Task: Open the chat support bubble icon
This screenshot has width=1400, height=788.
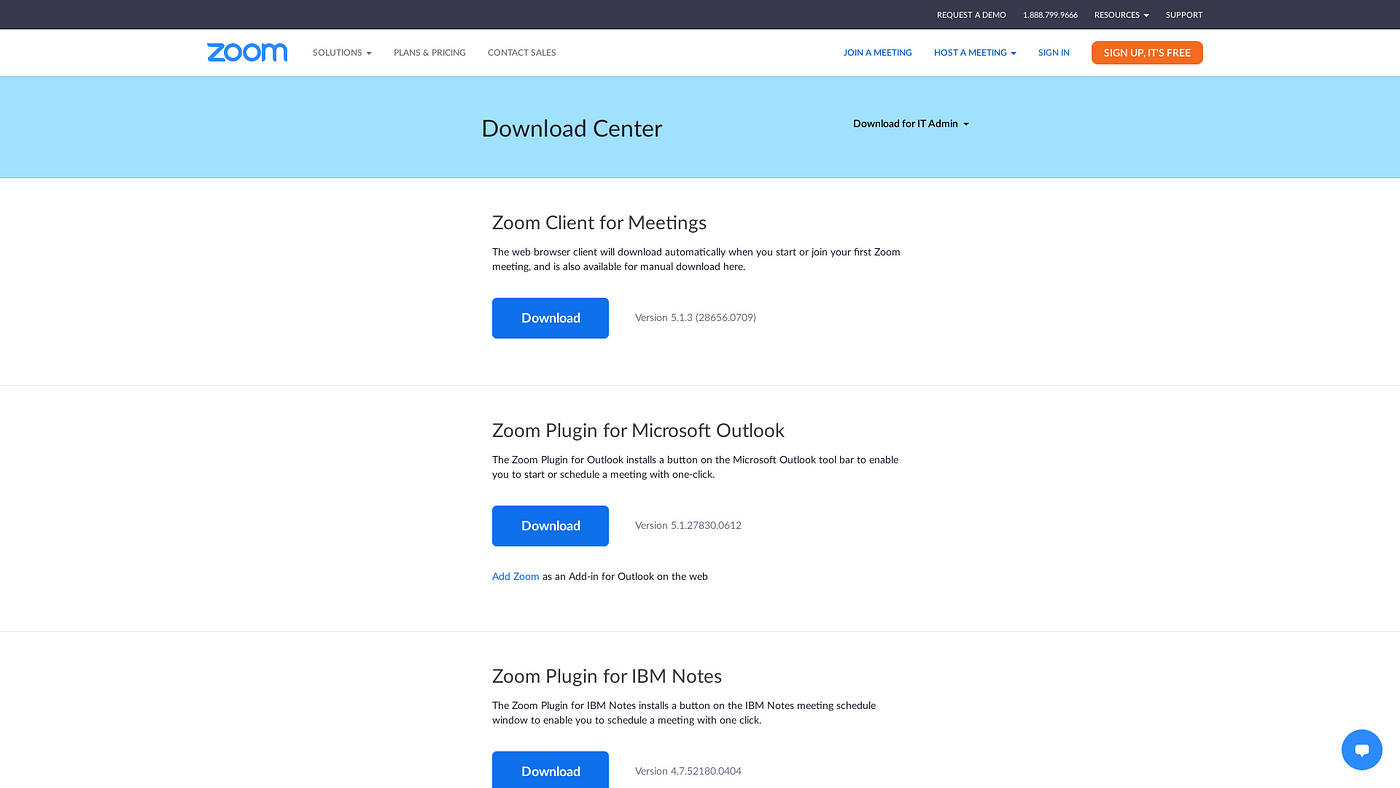Action: tap(1362, 749)
